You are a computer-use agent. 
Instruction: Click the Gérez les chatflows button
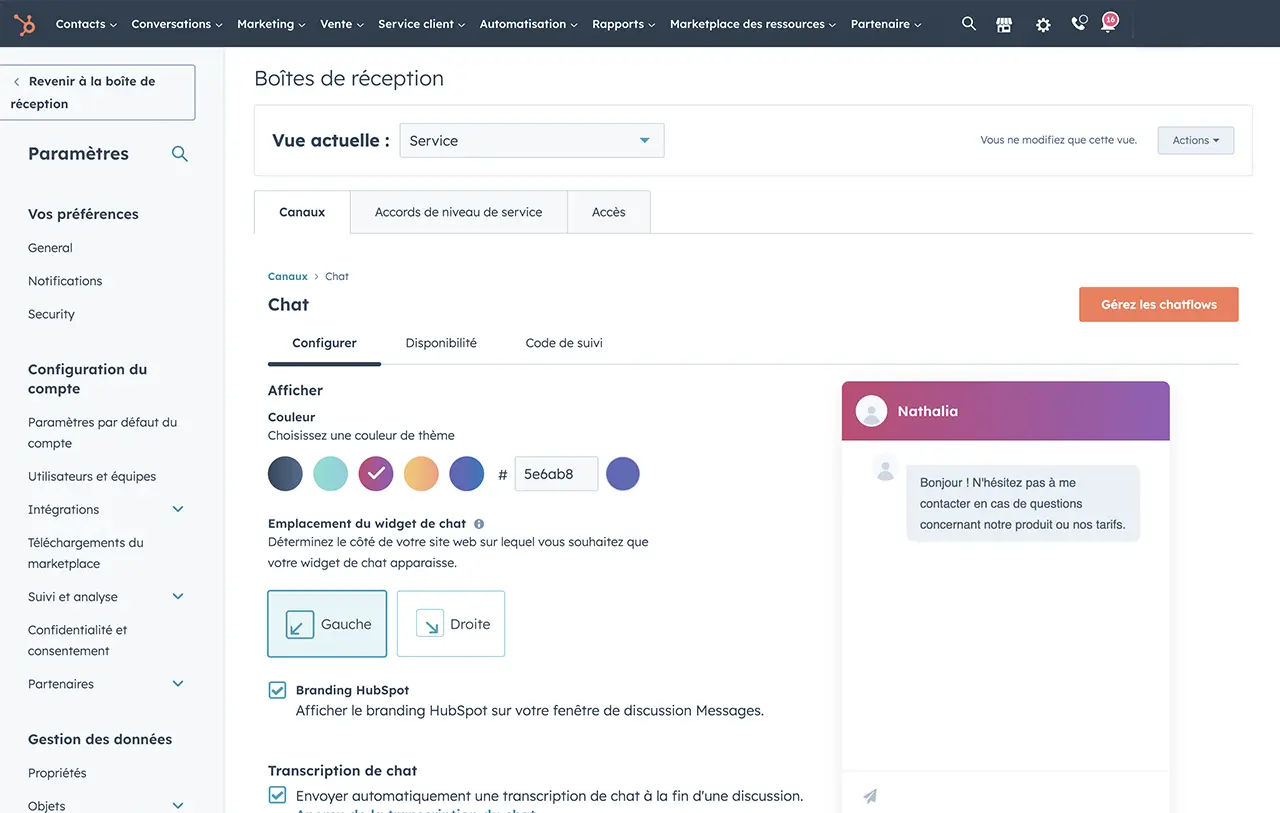pos(1158,305)
